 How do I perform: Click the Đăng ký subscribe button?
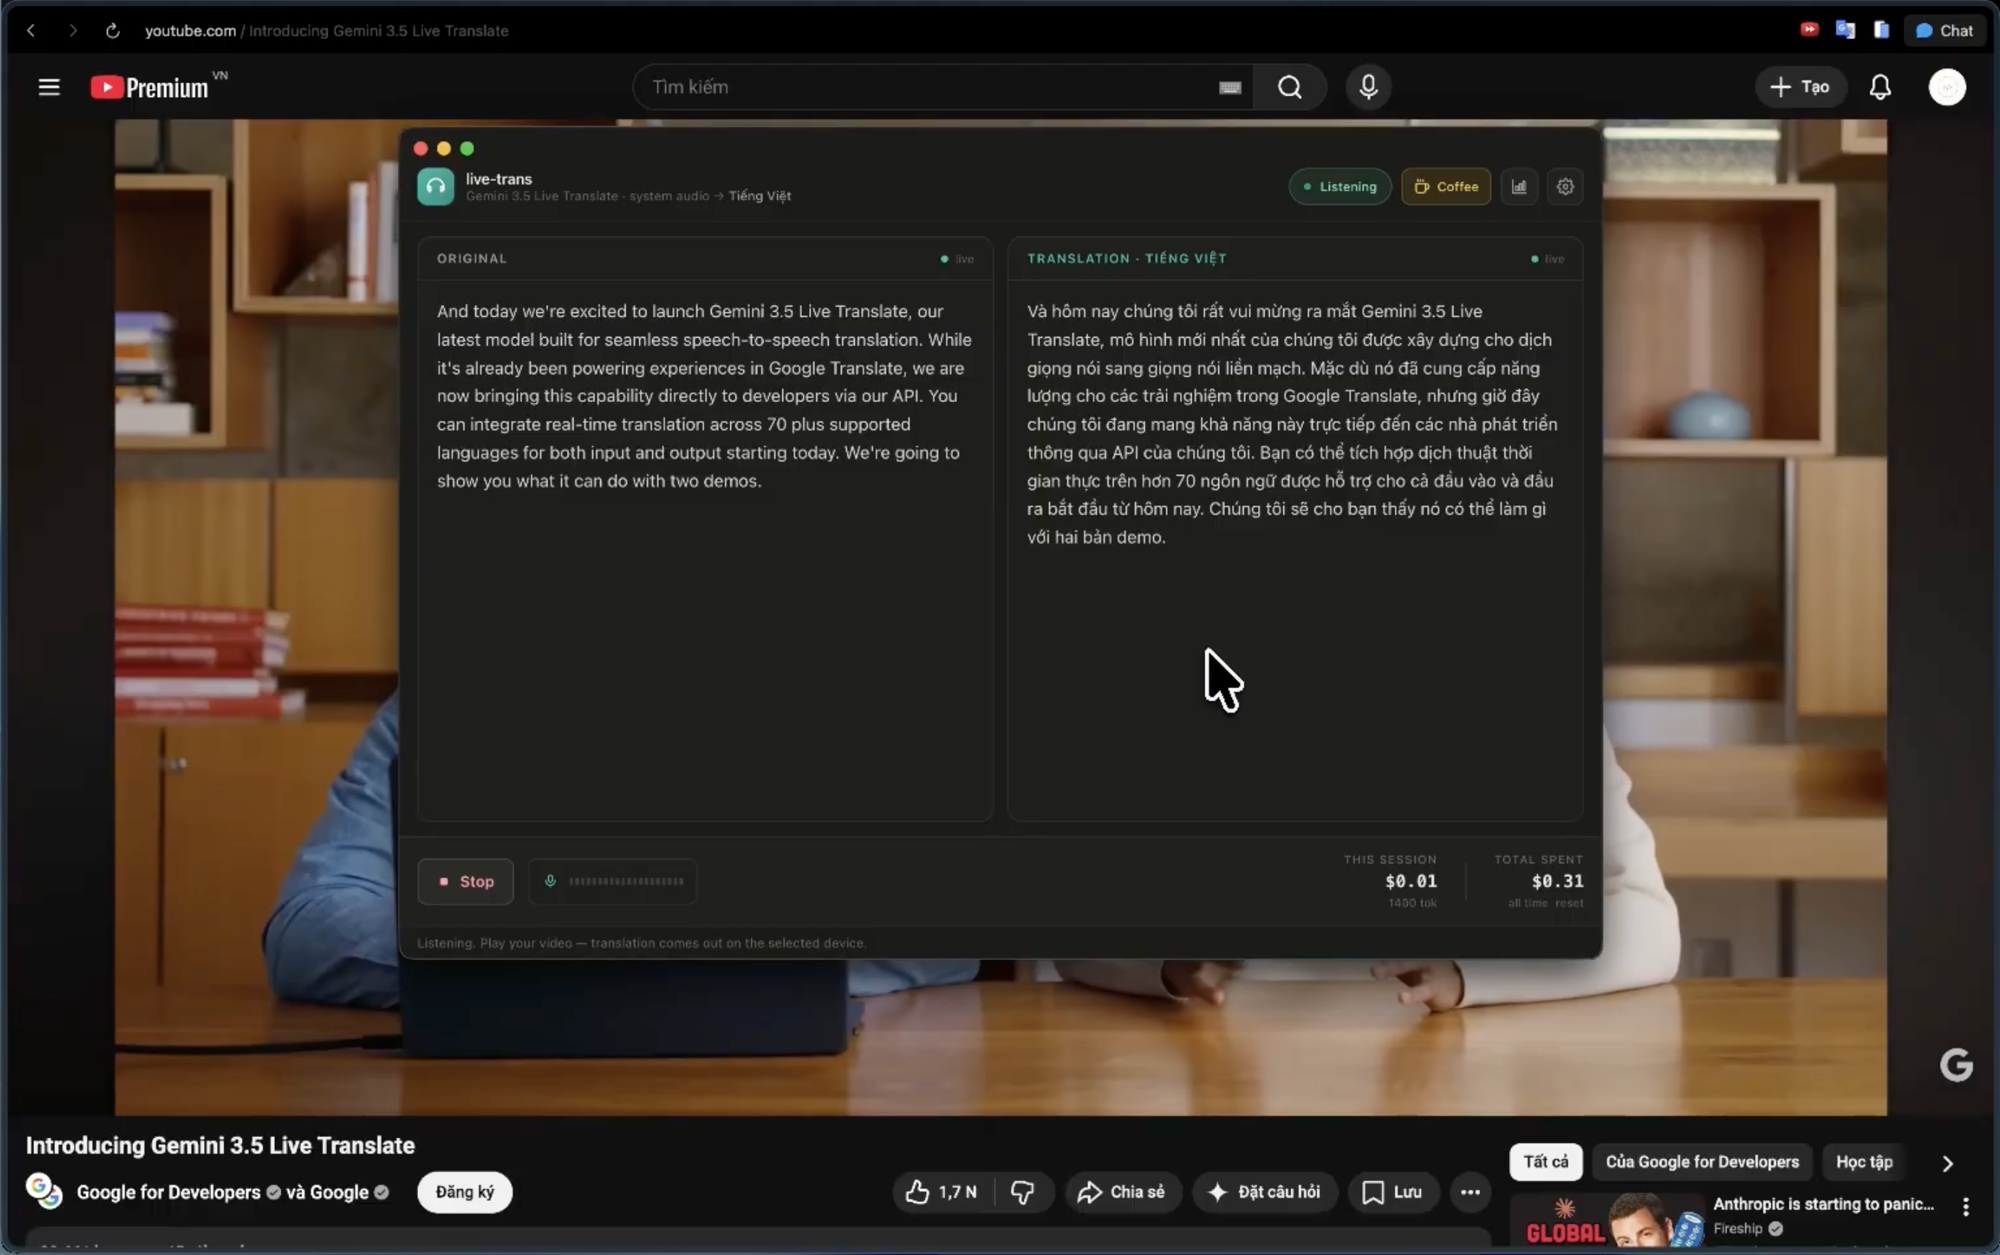(x=465, y=1192)
